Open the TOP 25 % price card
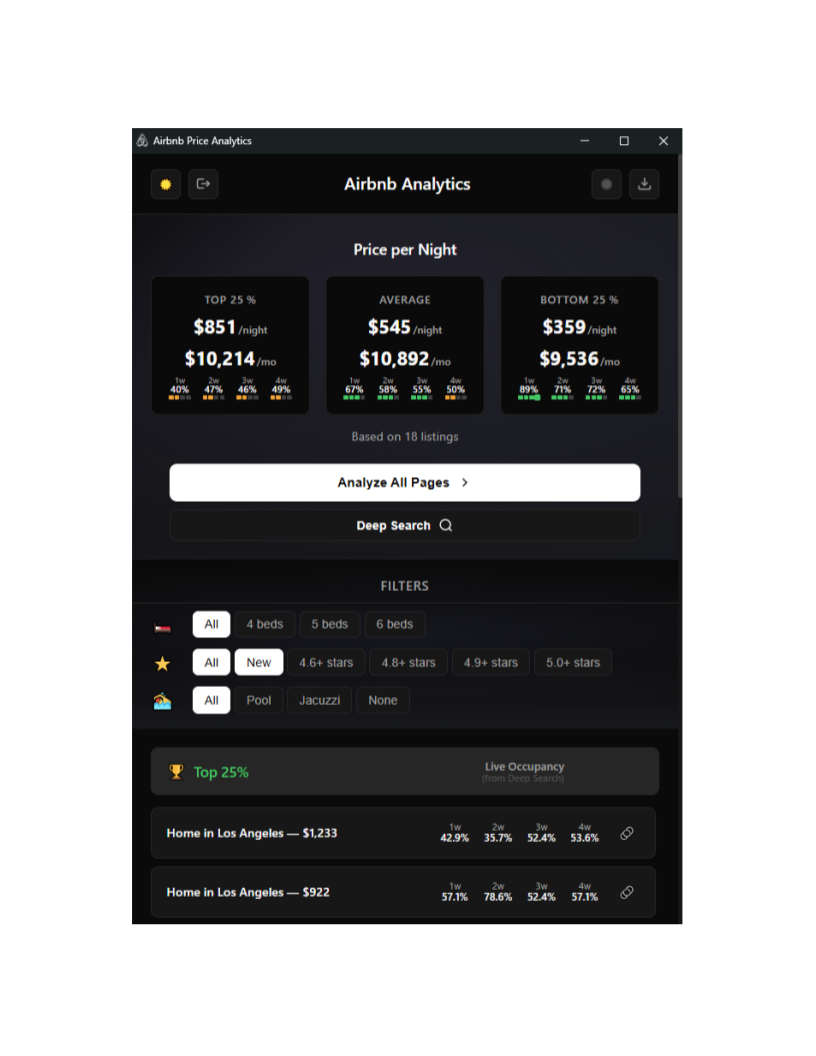The width and height of the screenshot is (816, 1056). click(x=230, y=345)
